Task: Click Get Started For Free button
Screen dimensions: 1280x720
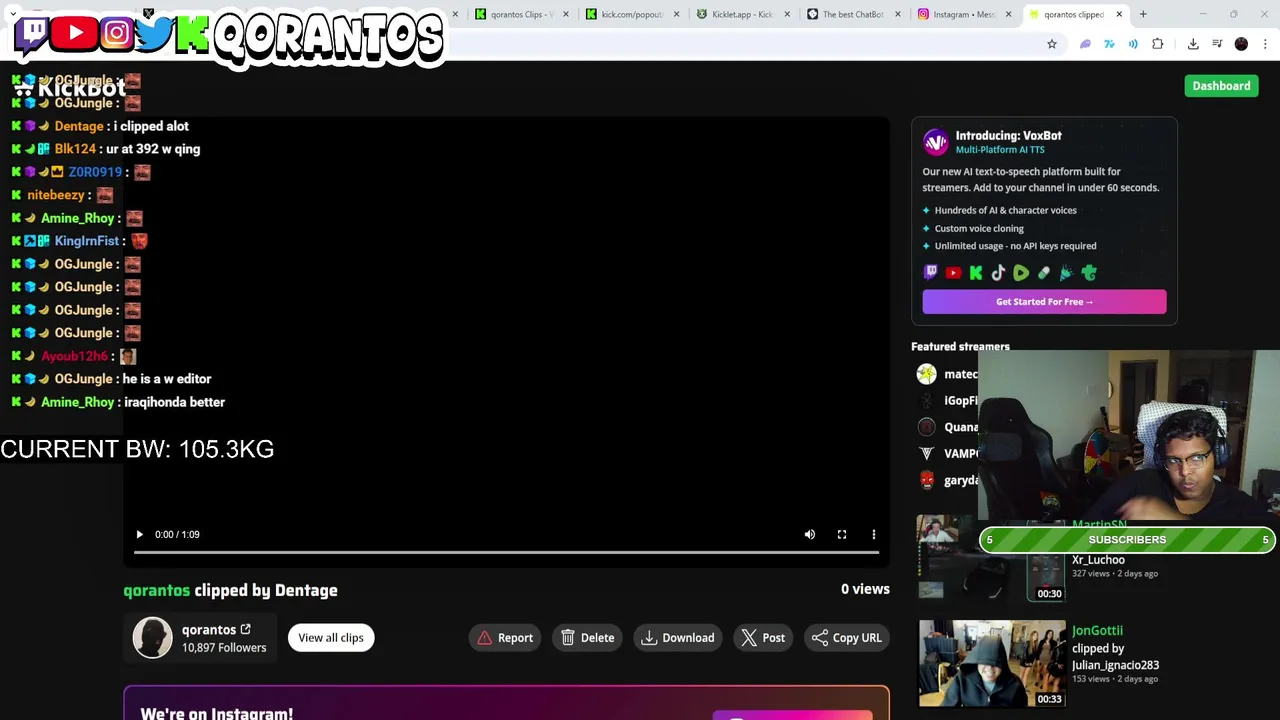Action: pos(1044,302)
